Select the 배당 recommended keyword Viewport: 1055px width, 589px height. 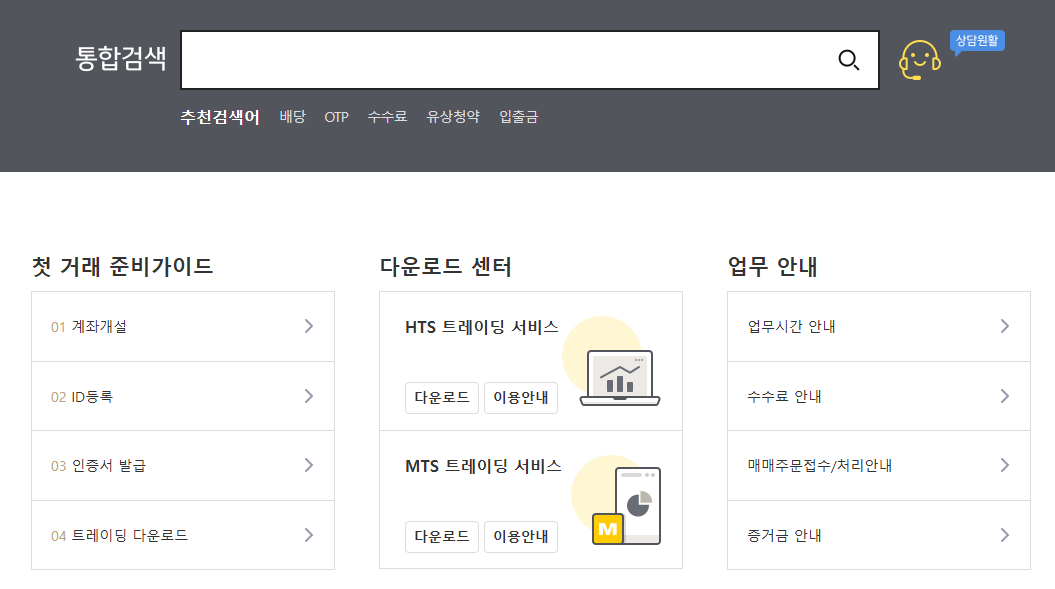tap(291, 117)
